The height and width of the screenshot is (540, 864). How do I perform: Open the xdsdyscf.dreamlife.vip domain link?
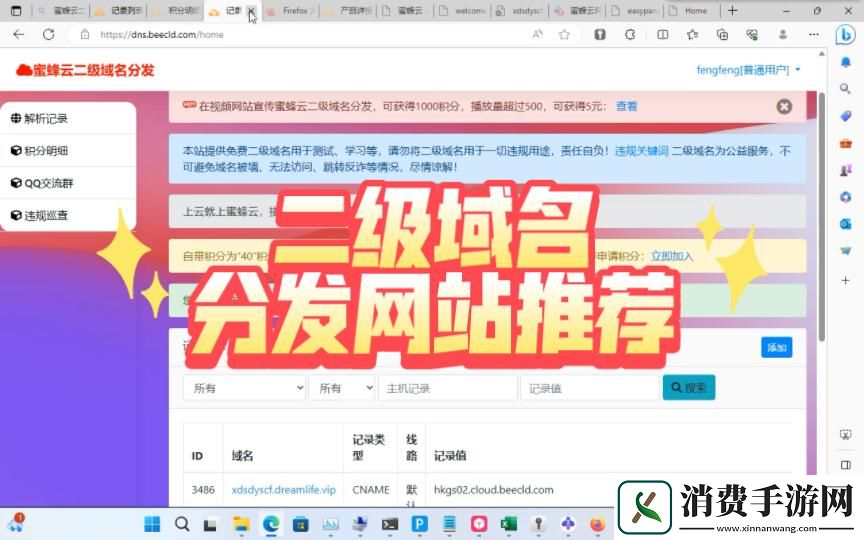click(283, 490)
